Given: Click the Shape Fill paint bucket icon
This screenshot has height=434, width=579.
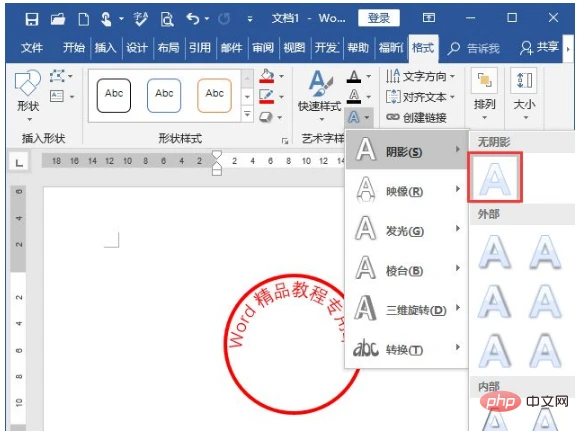Looking at the screenshot, I should point(267,76).
